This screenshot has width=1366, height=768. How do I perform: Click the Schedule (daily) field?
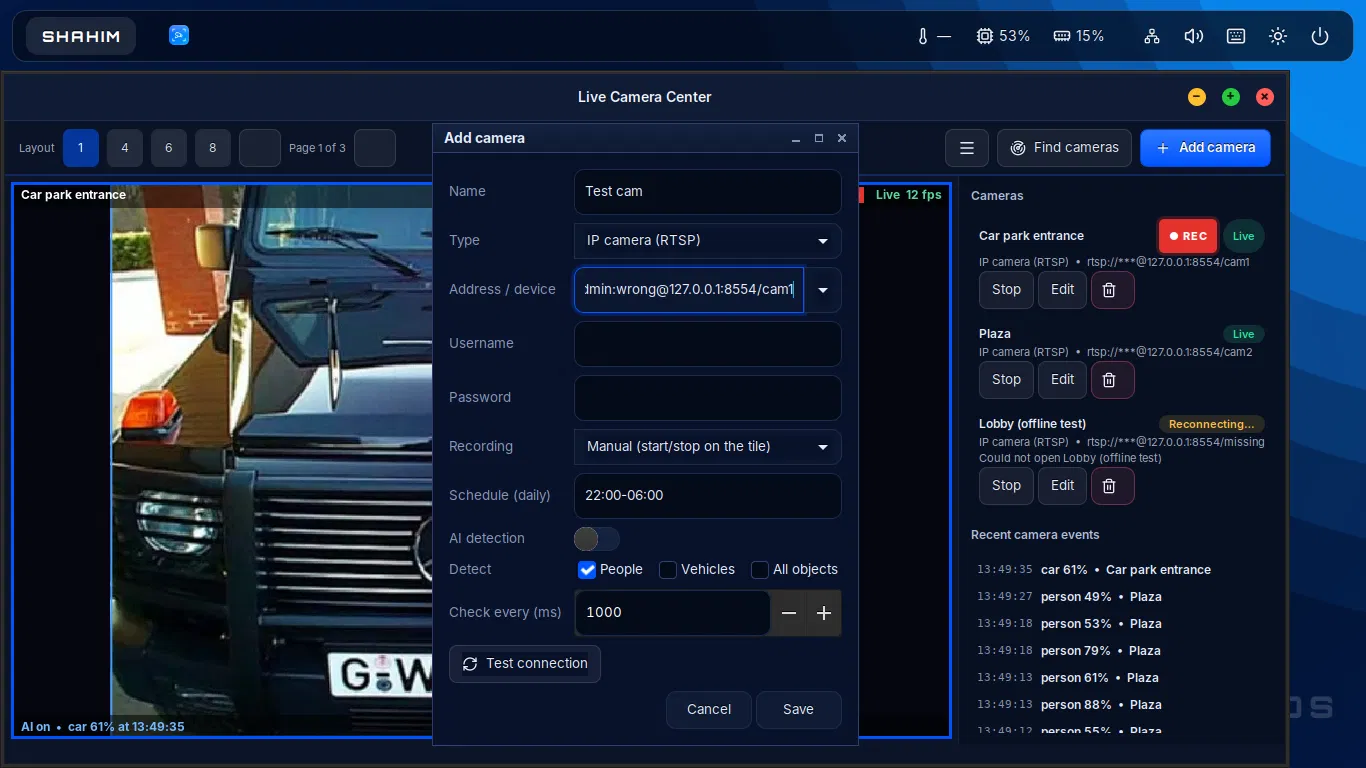[708, 496]
